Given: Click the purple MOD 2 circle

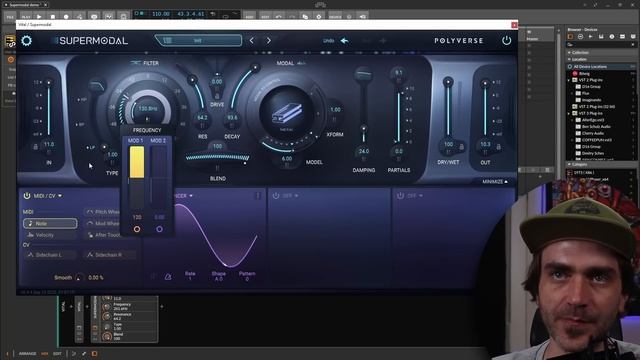Looking at the screenshot, I should 159,229.
